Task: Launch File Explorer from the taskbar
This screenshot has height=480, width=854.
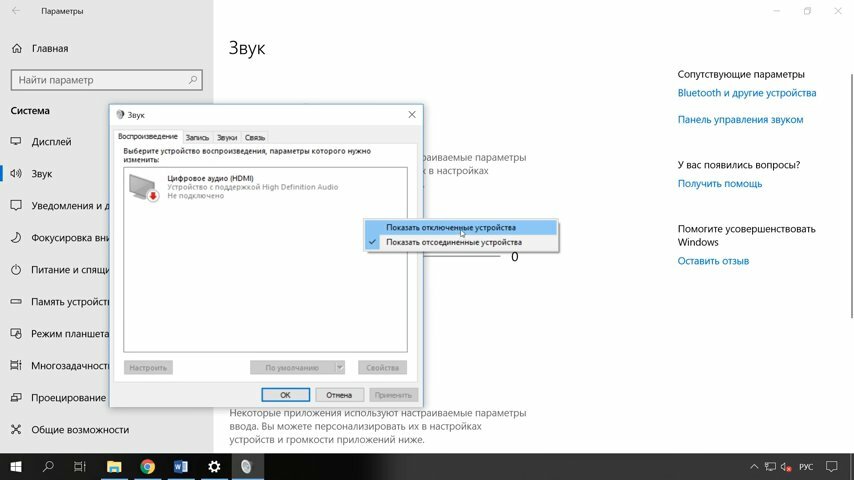Action: tap(114, 466)
